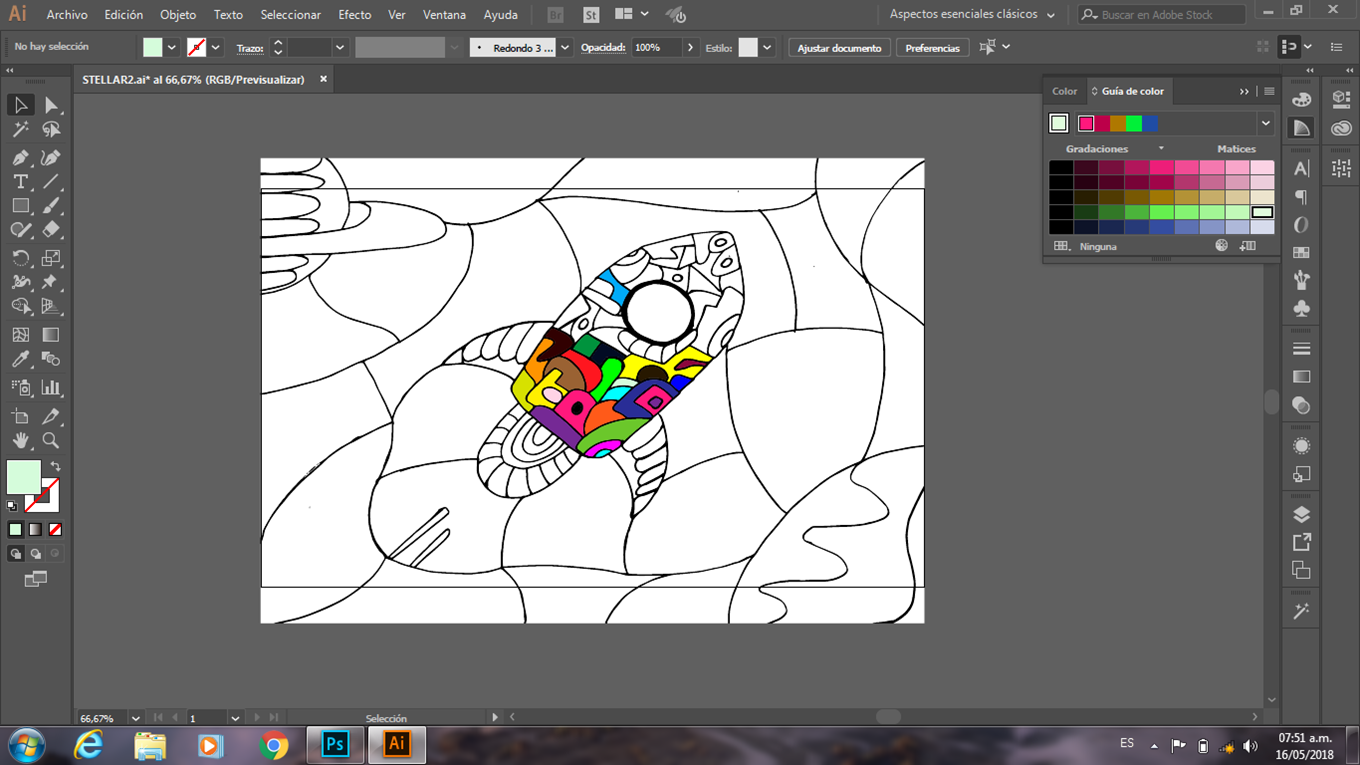This screenshot has width=1360, height=765.
Task: Select the Mesh tool
Action: coord(20,335)
